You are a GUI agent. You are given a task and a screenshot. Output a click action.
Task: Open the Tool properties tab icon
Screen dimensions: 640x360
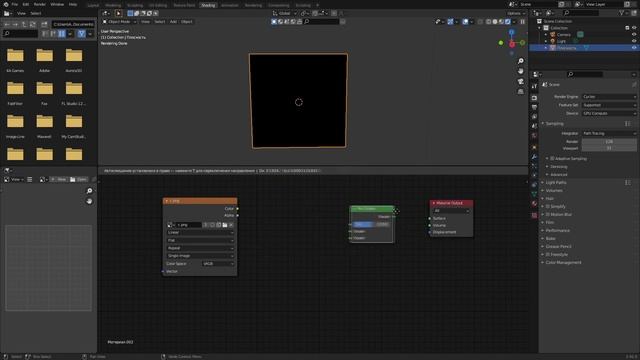click(534, 86)
